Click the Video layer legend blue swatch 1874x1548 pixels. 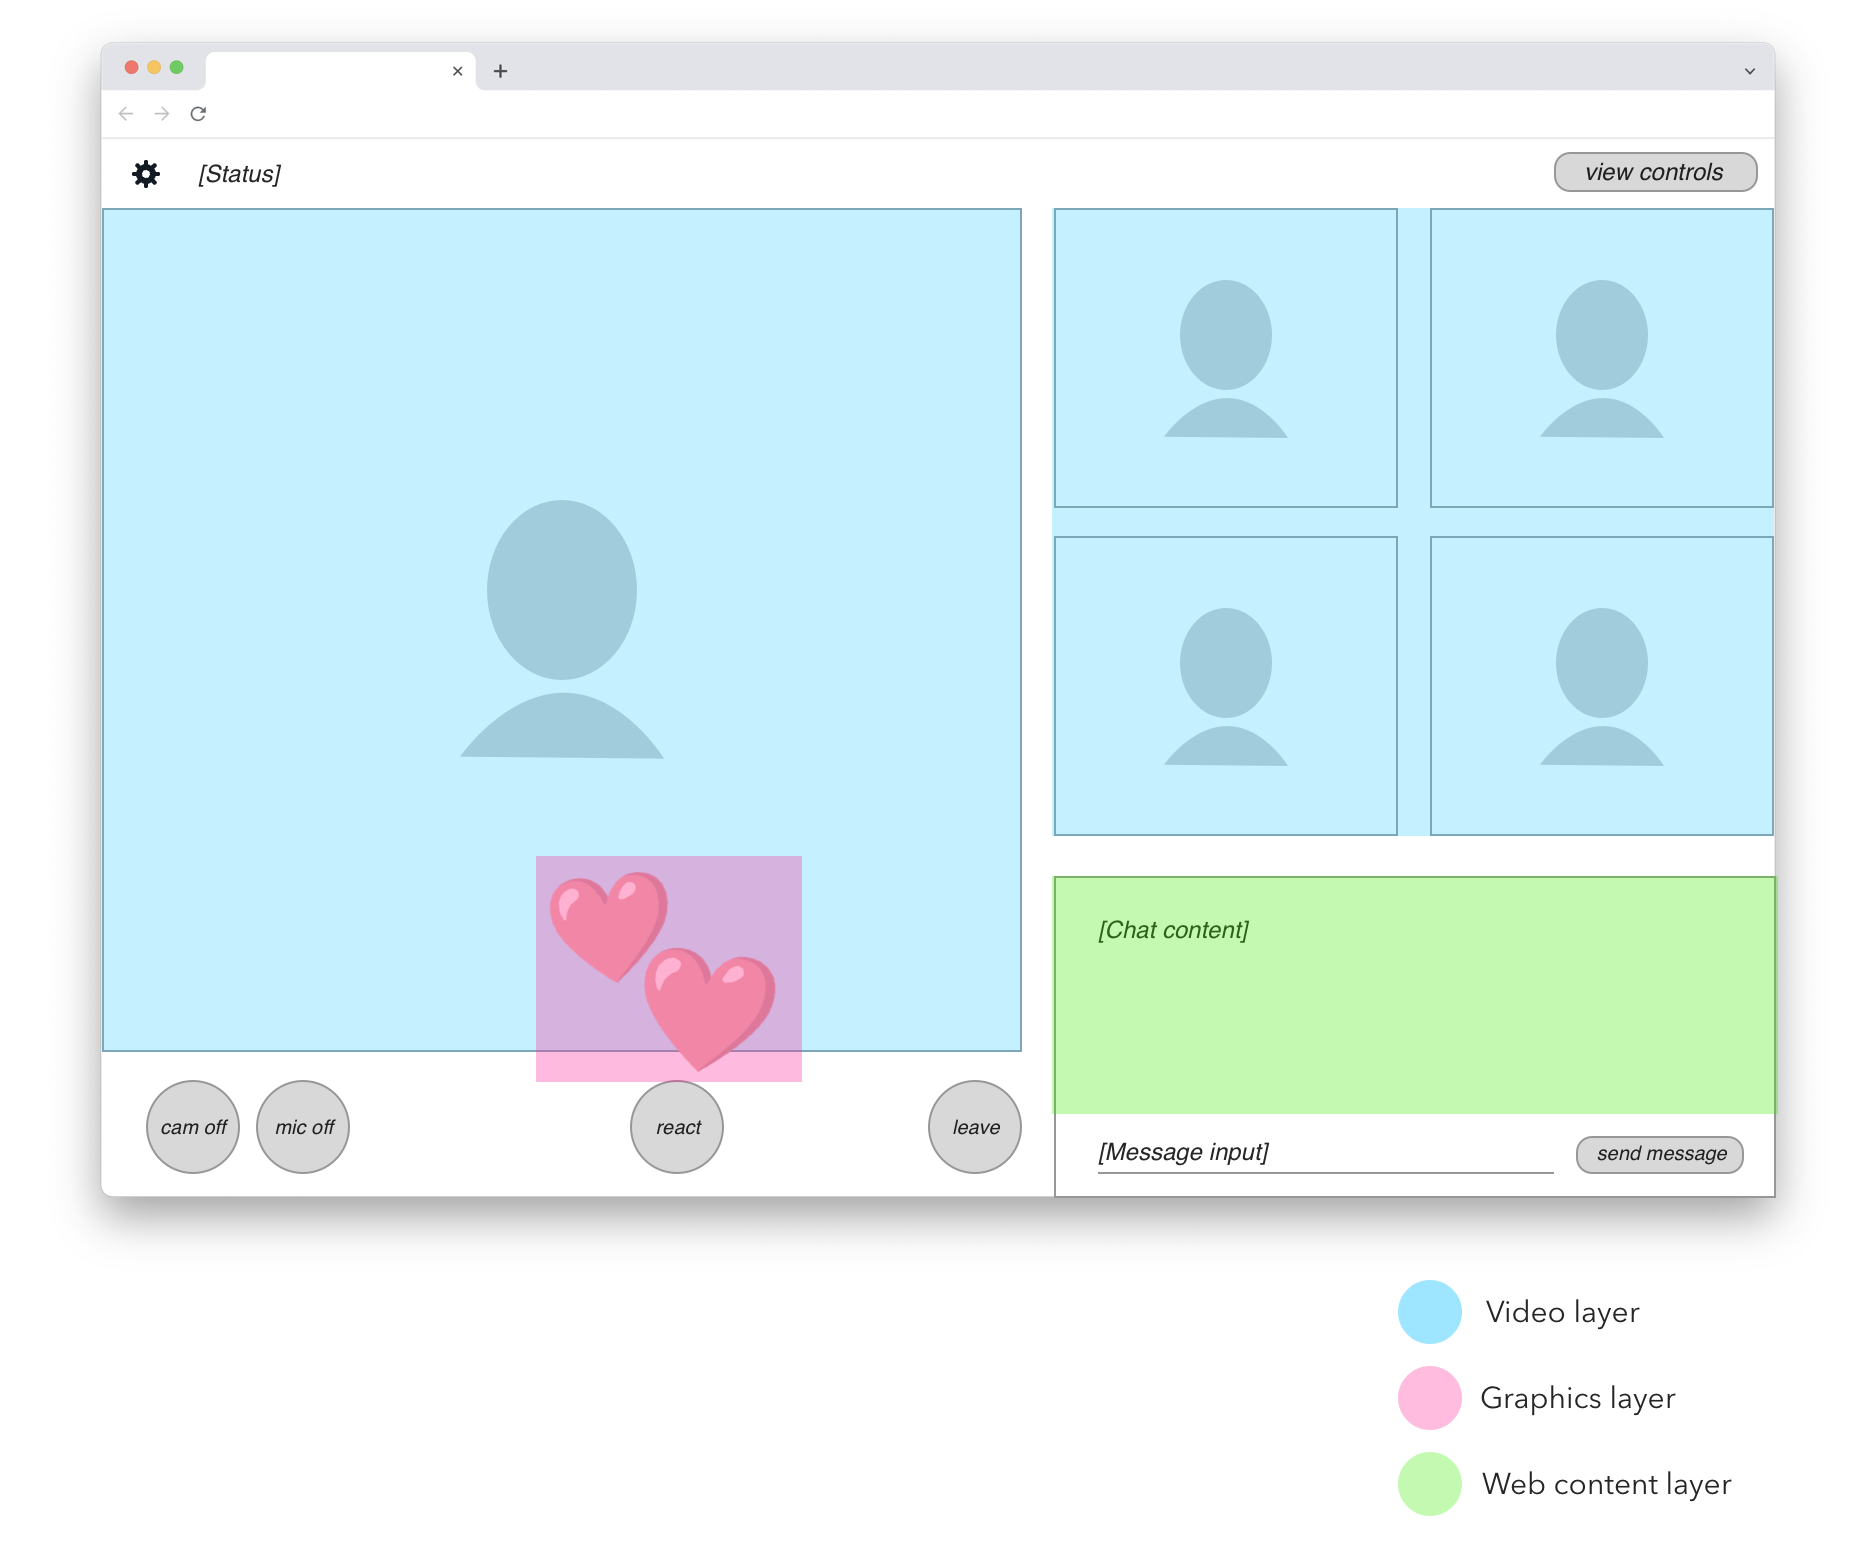1430,1312
